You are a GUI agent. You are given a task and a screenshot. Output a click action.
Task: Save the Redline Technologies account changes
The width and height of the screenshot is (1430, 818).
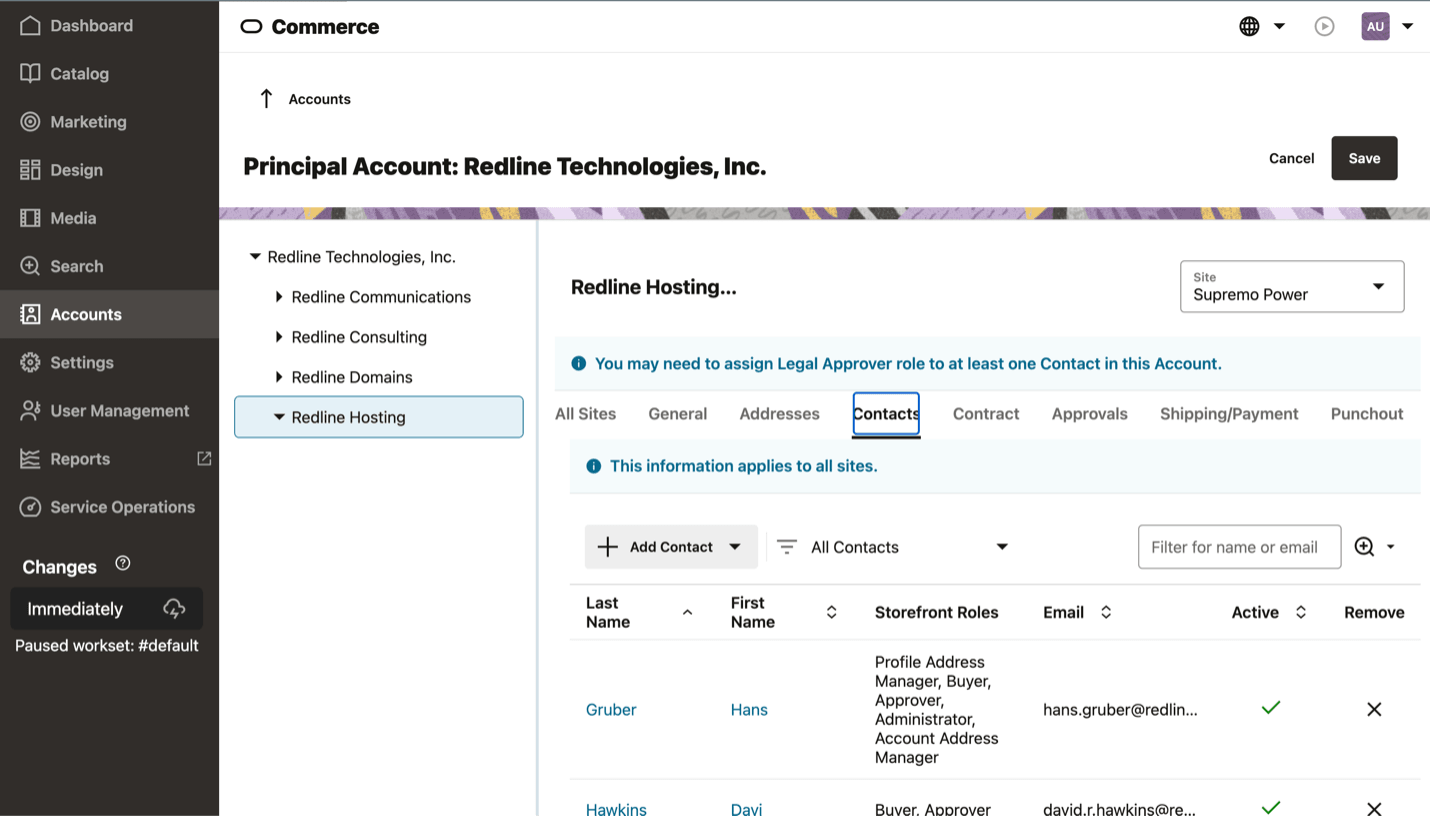click(x=1363, y=157)
